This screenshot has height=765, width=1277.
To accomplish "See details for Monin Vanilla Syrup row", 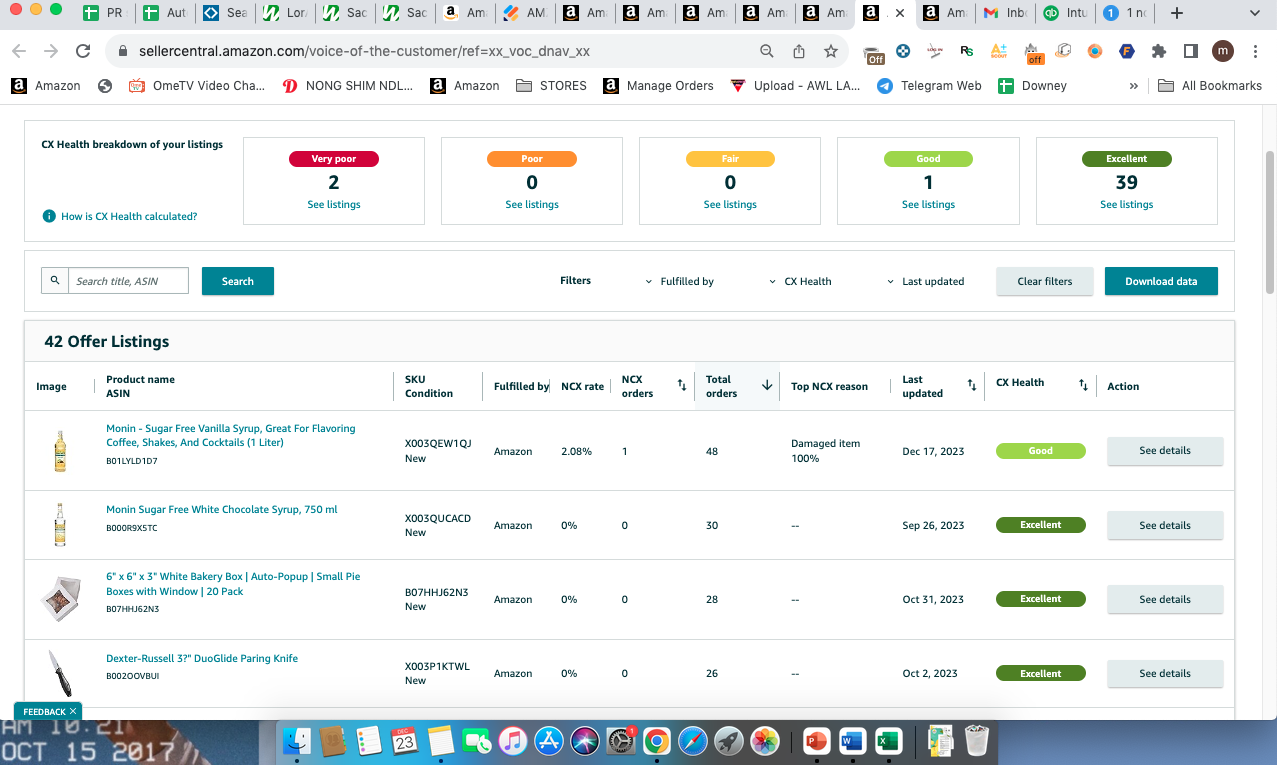I will coord(1165,451).
